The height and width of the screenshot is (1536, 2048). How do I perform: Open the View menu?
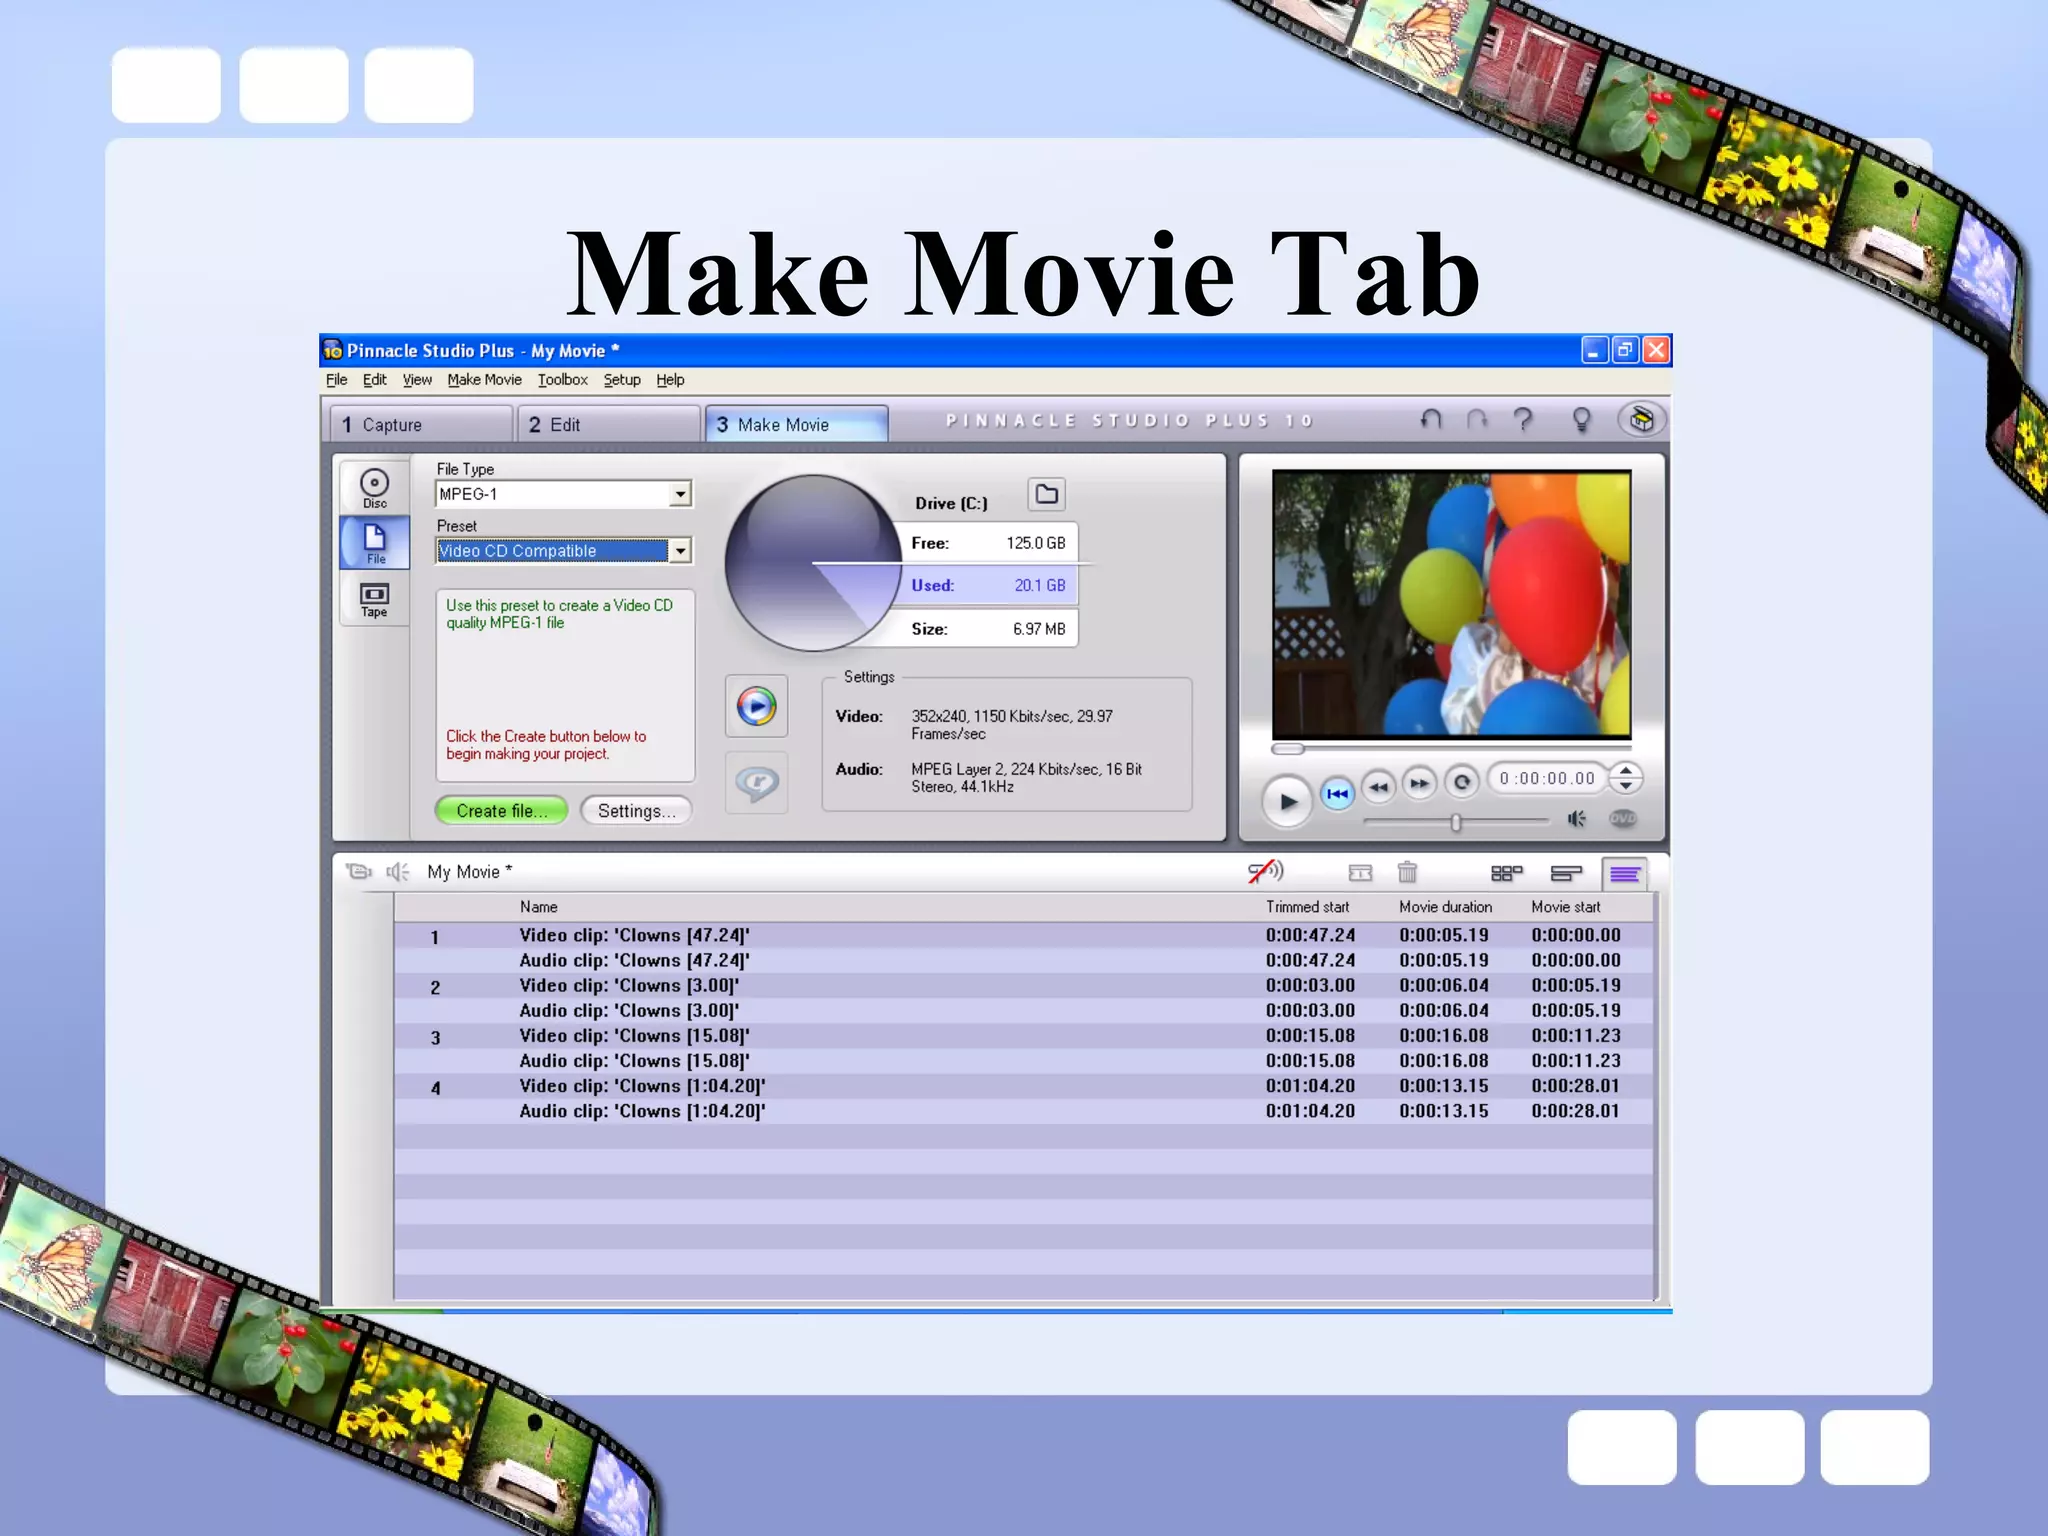417,380
